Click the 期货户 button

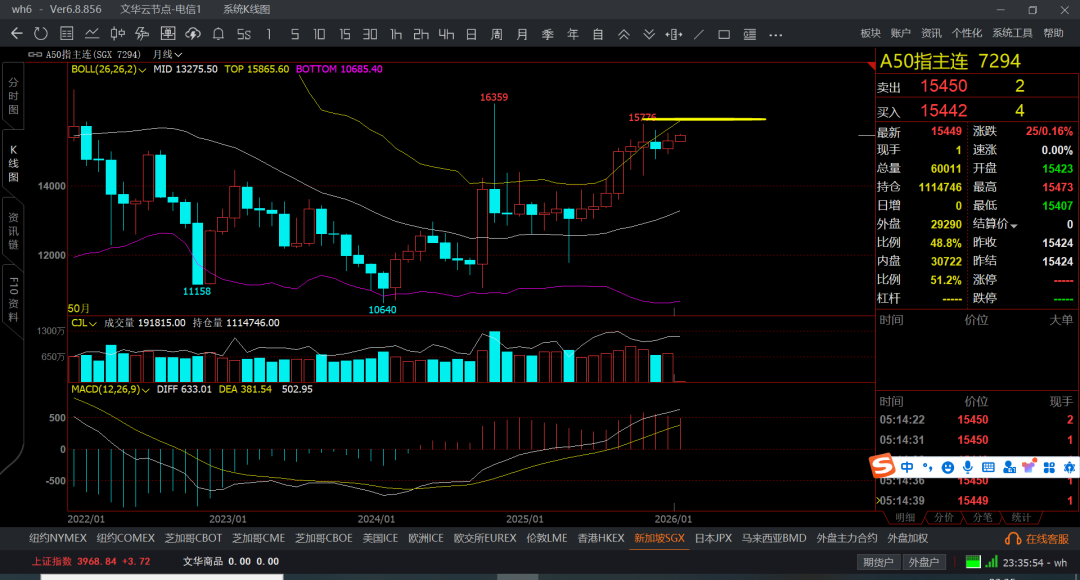pos(878,562)
